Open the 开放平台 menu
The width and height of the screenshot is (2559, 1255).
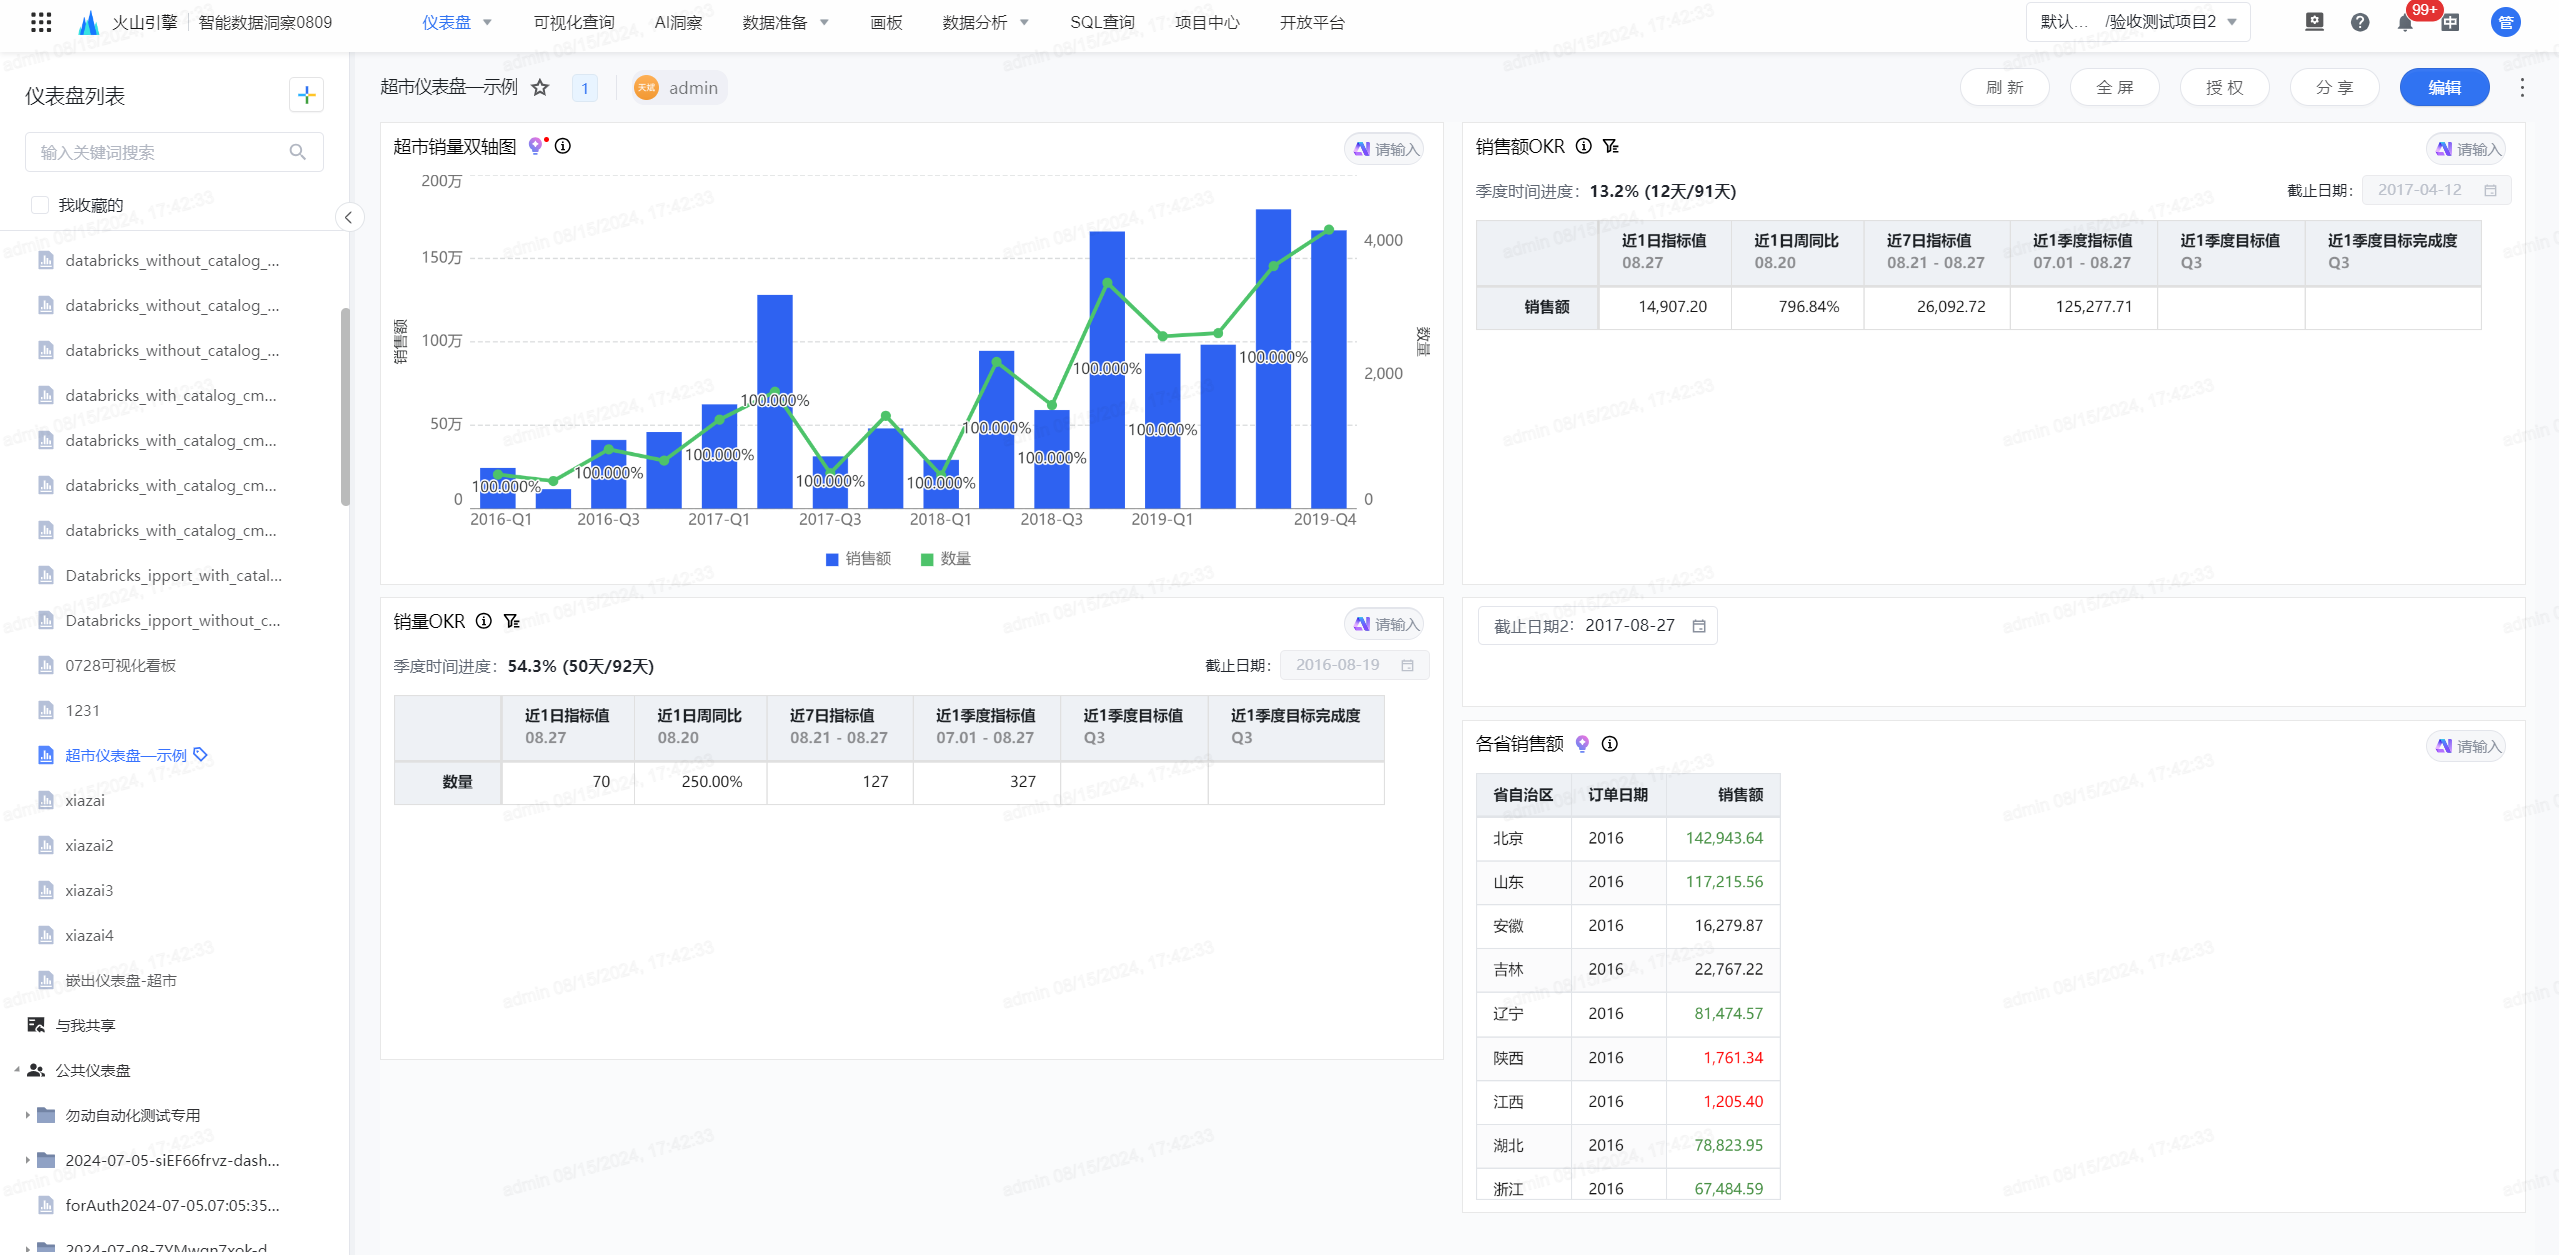(1312, 22)
